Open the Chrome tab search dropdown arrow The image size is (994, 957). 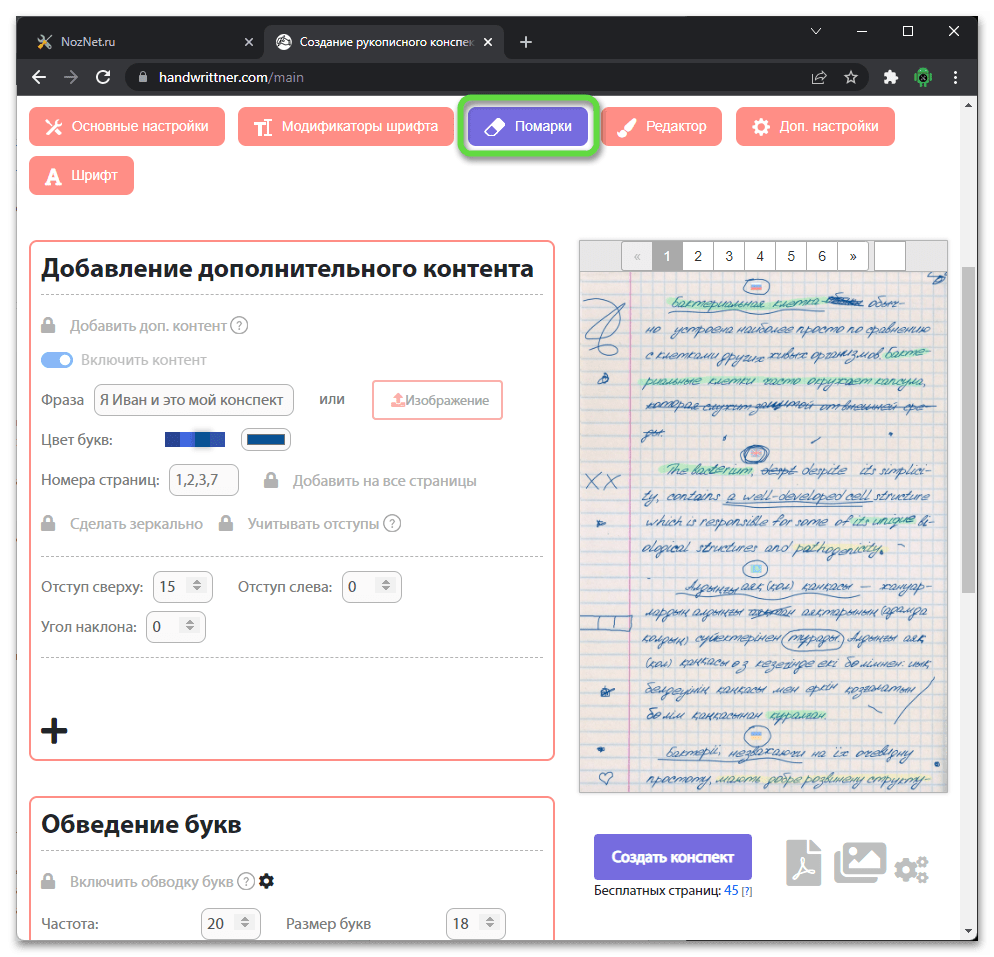tap(816, 31)
